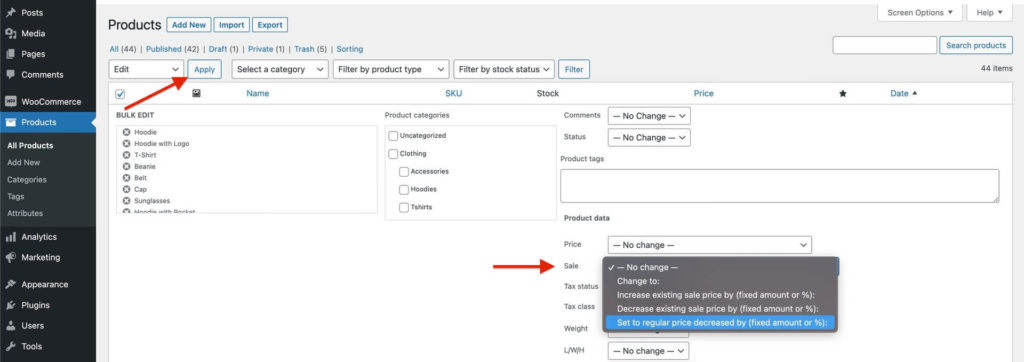The height and width of the screenshot is (362, 1024).
Task: Click the product search input field
Action: pyautogui.click(x=884, y=46)
